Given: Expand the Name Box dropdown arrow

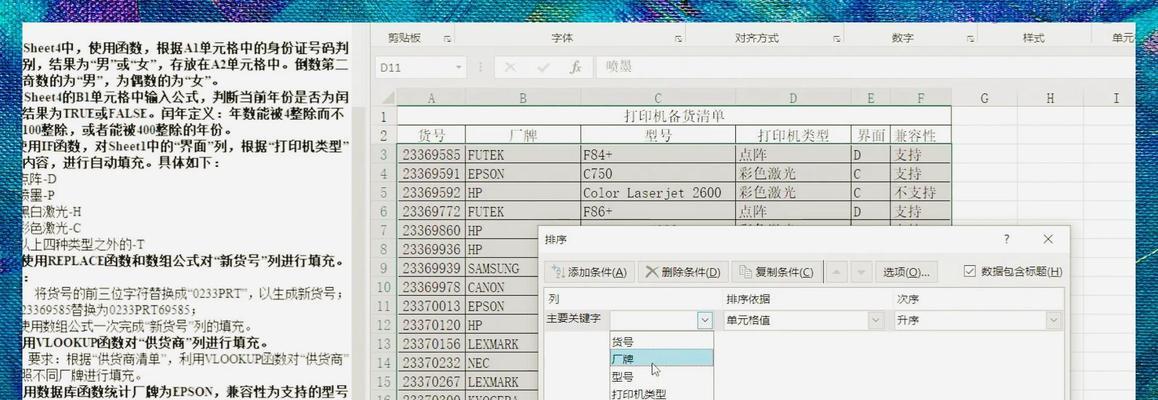Looking at the screenshot, I should [x=459, y=67].
